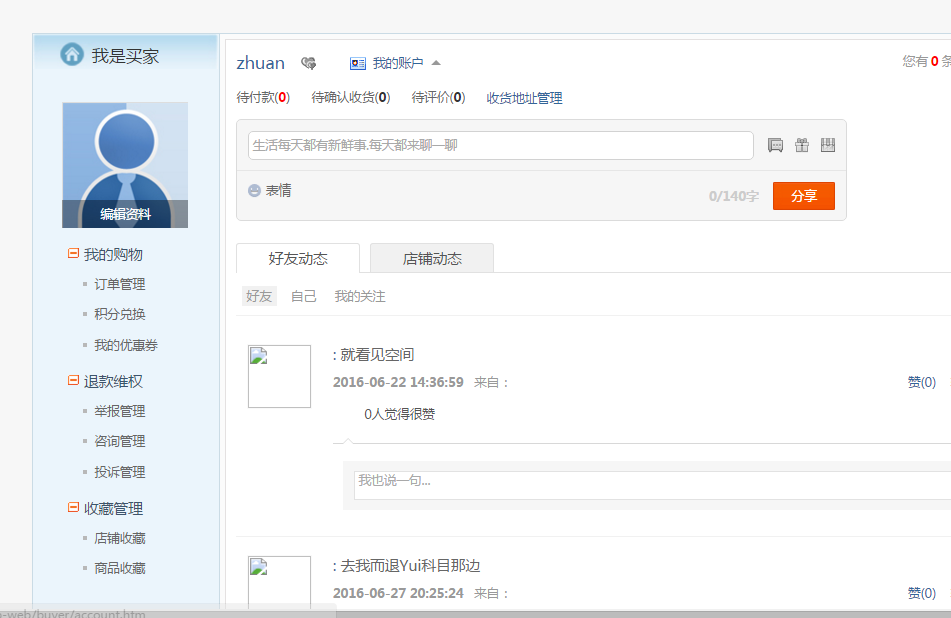Click the shop icon next to the gift icon
The width and height of the screenshot is (951, 618).
coord(828,145)
